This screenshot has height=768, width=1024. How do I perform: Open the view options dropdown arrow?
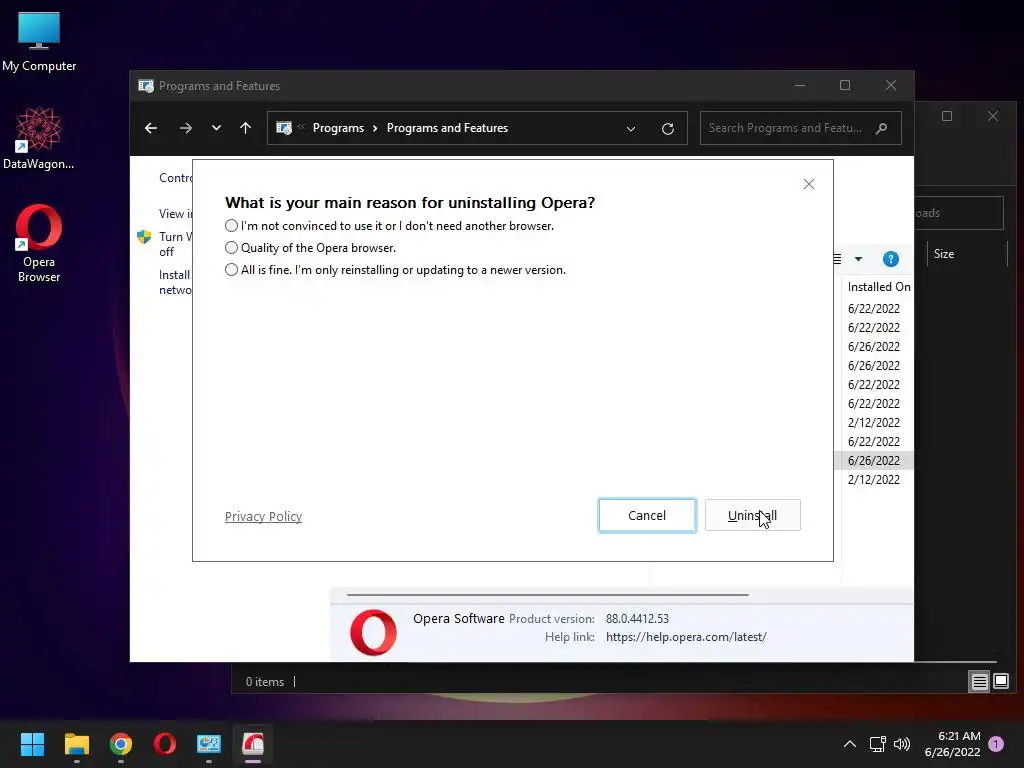(x=858, y=259)
